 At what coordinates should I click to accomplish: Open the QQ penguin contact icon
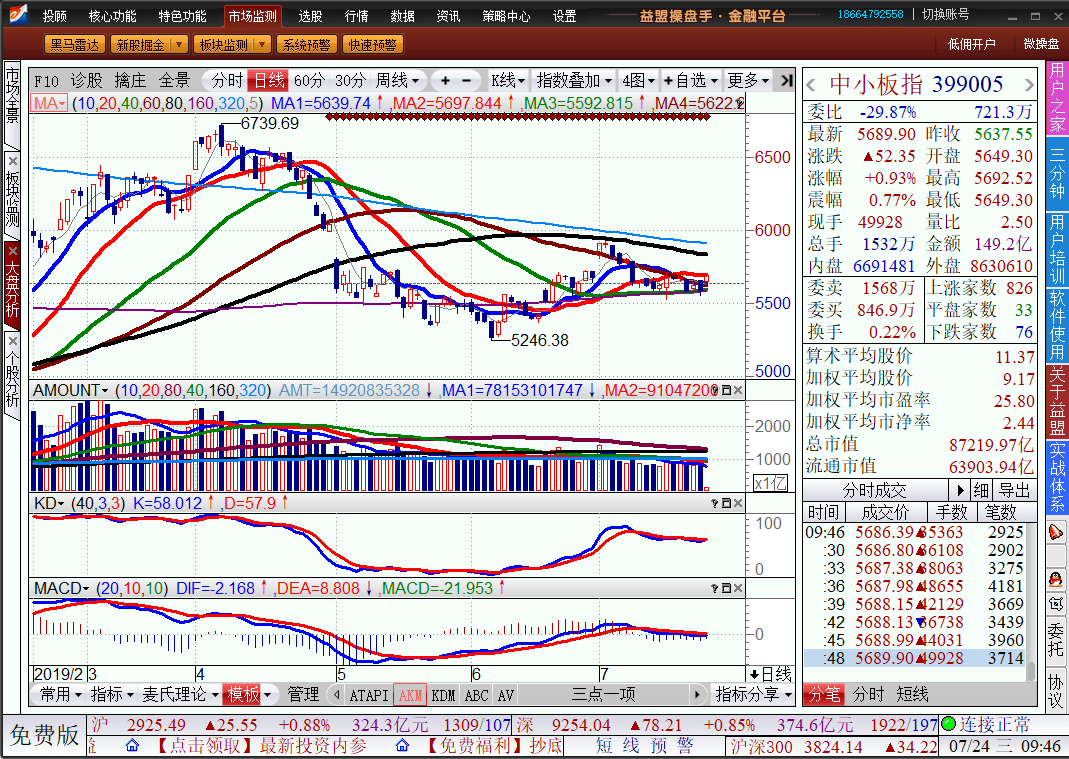point(1055,580)
